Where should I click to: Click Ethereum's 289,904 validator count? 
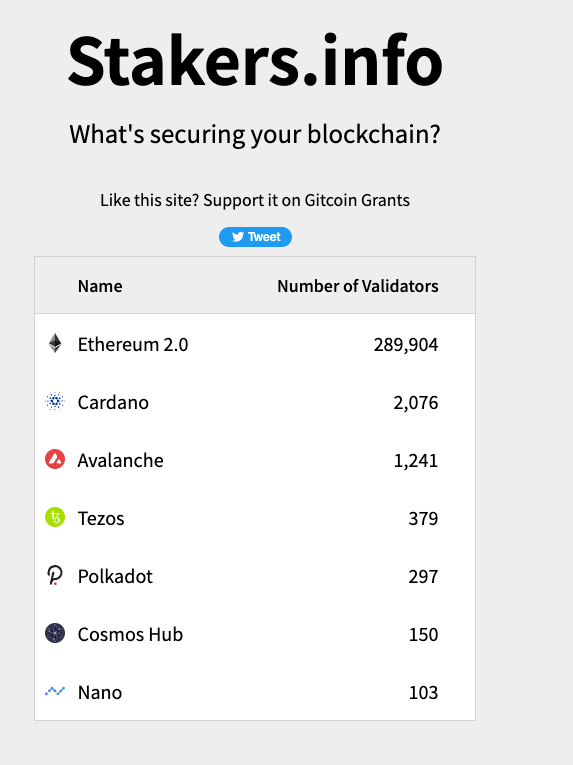406,345
